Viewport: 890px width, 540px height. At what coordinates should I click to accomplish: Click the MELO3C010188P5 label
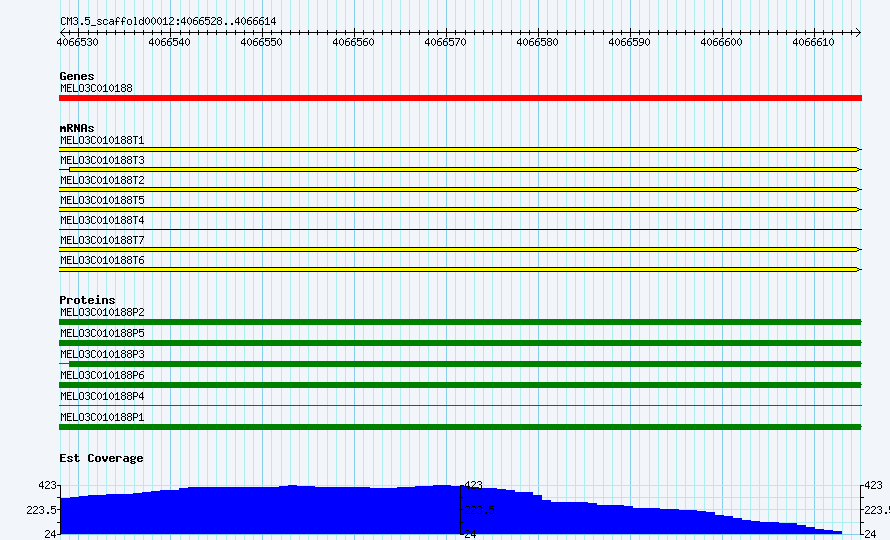[102, 333]
